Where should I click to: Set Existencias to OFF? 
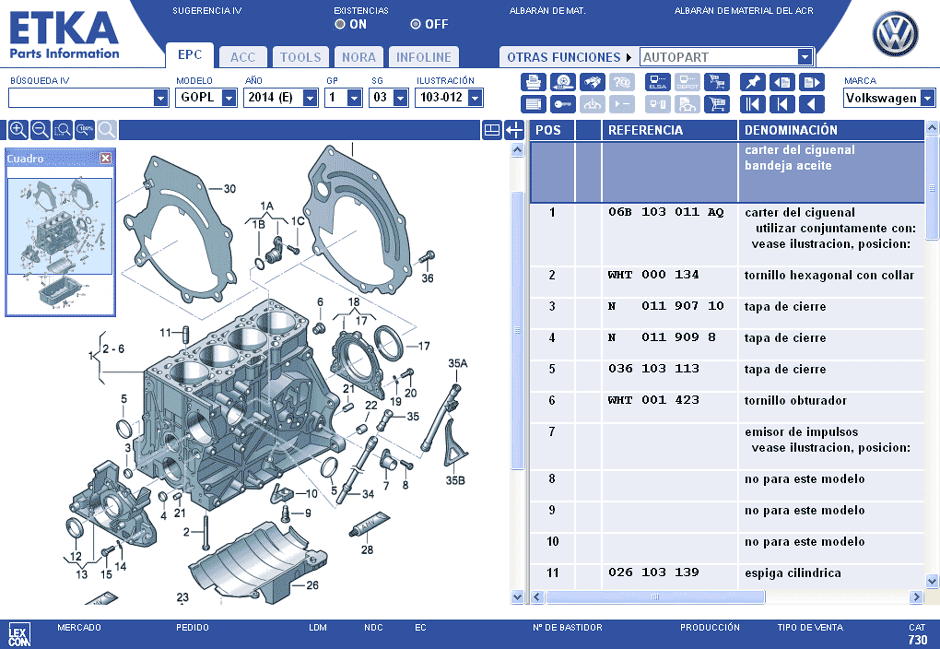pos(415,25)
